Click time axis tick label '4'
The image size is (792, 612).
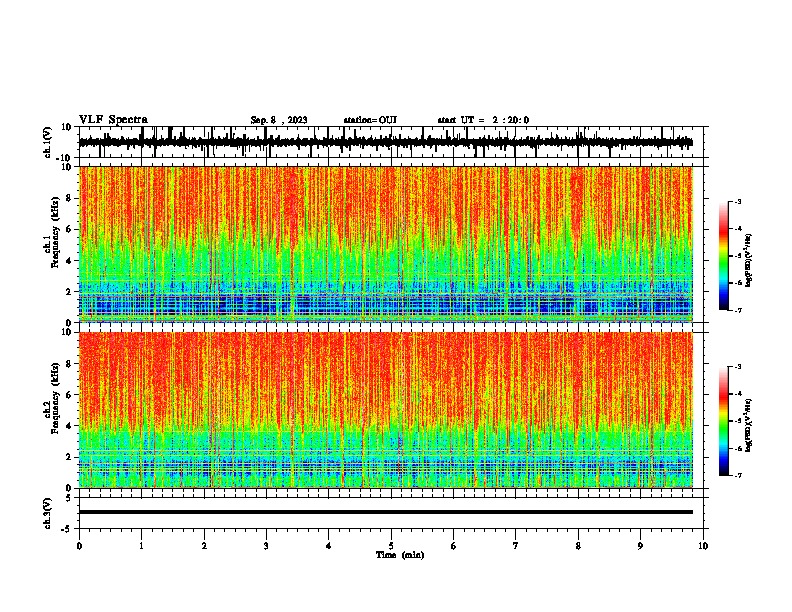click(x=329, y=546)
